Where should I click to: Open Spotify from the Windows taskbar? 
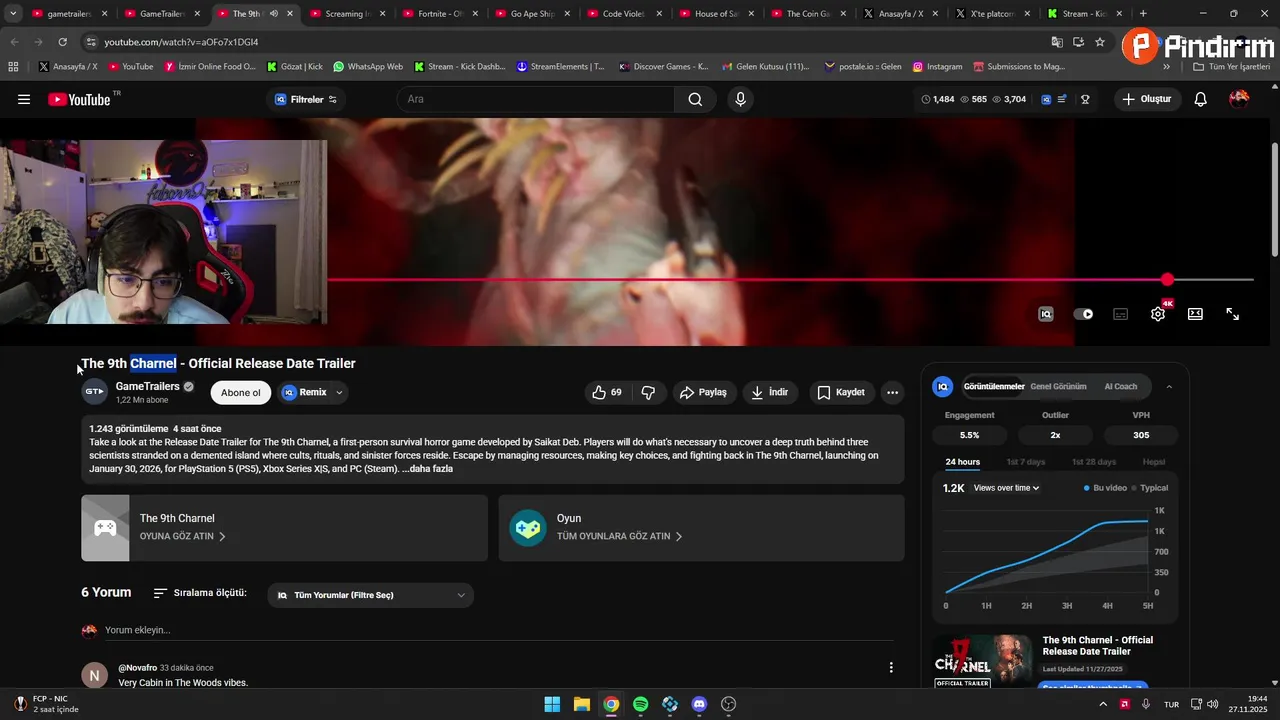pos(640,704)
